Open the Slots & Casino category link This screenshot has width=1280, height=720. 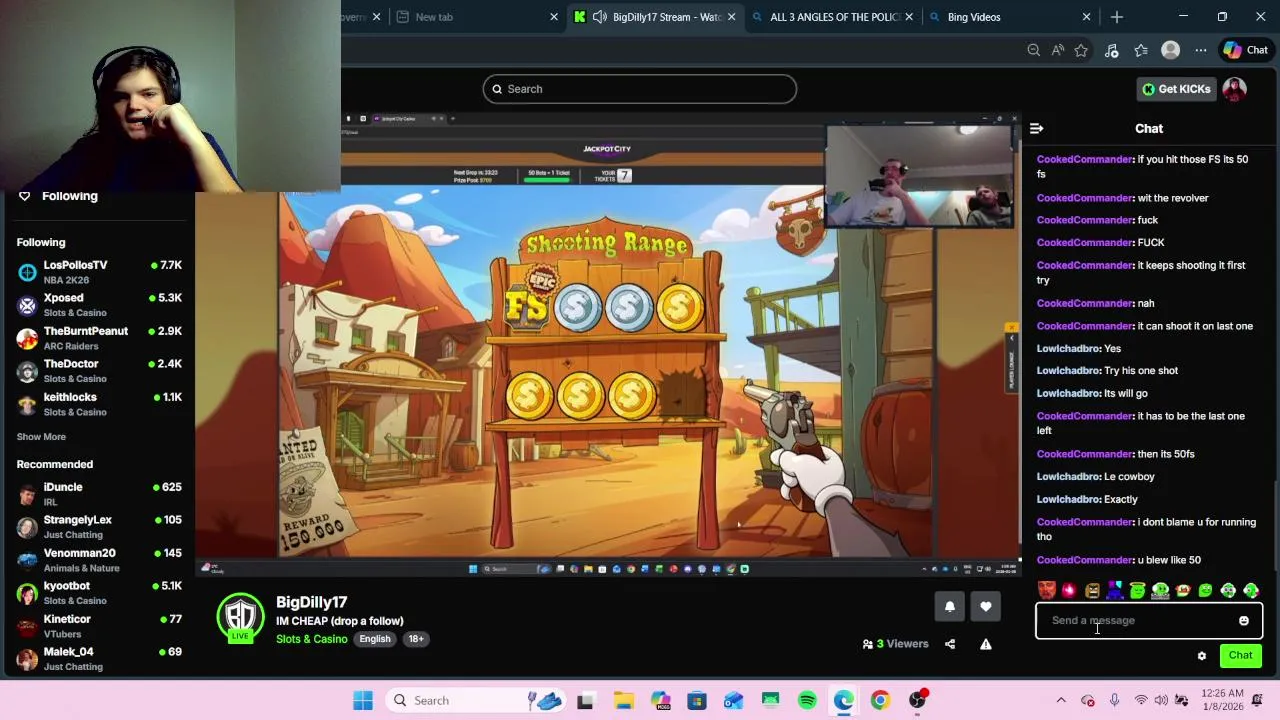tap(312, 639)
